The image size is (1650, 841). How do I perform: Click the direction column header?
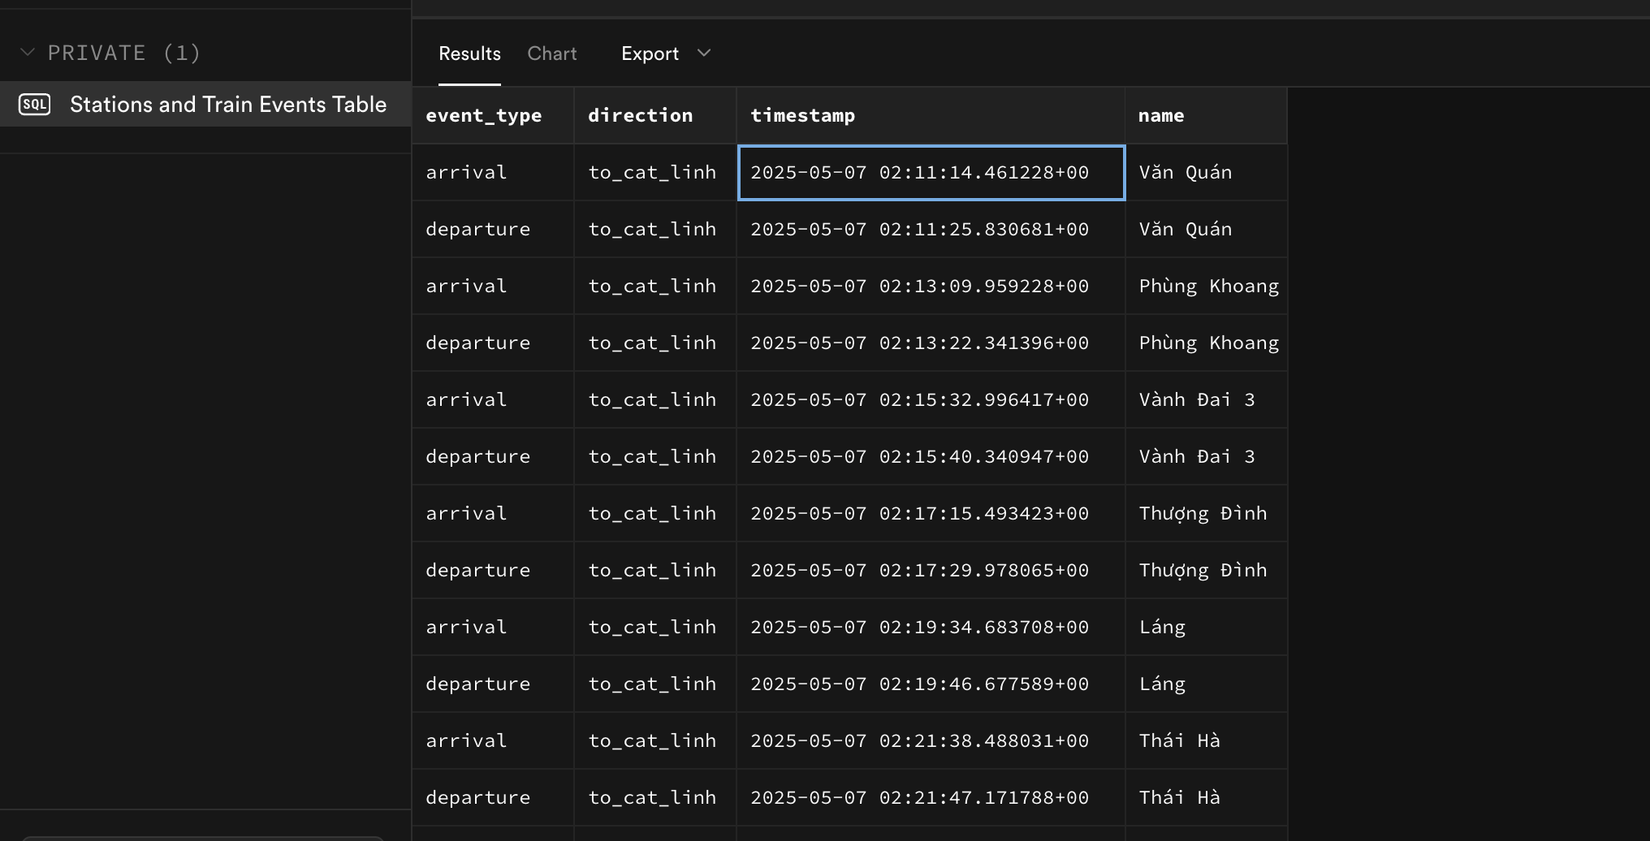(x=640, y=116)
